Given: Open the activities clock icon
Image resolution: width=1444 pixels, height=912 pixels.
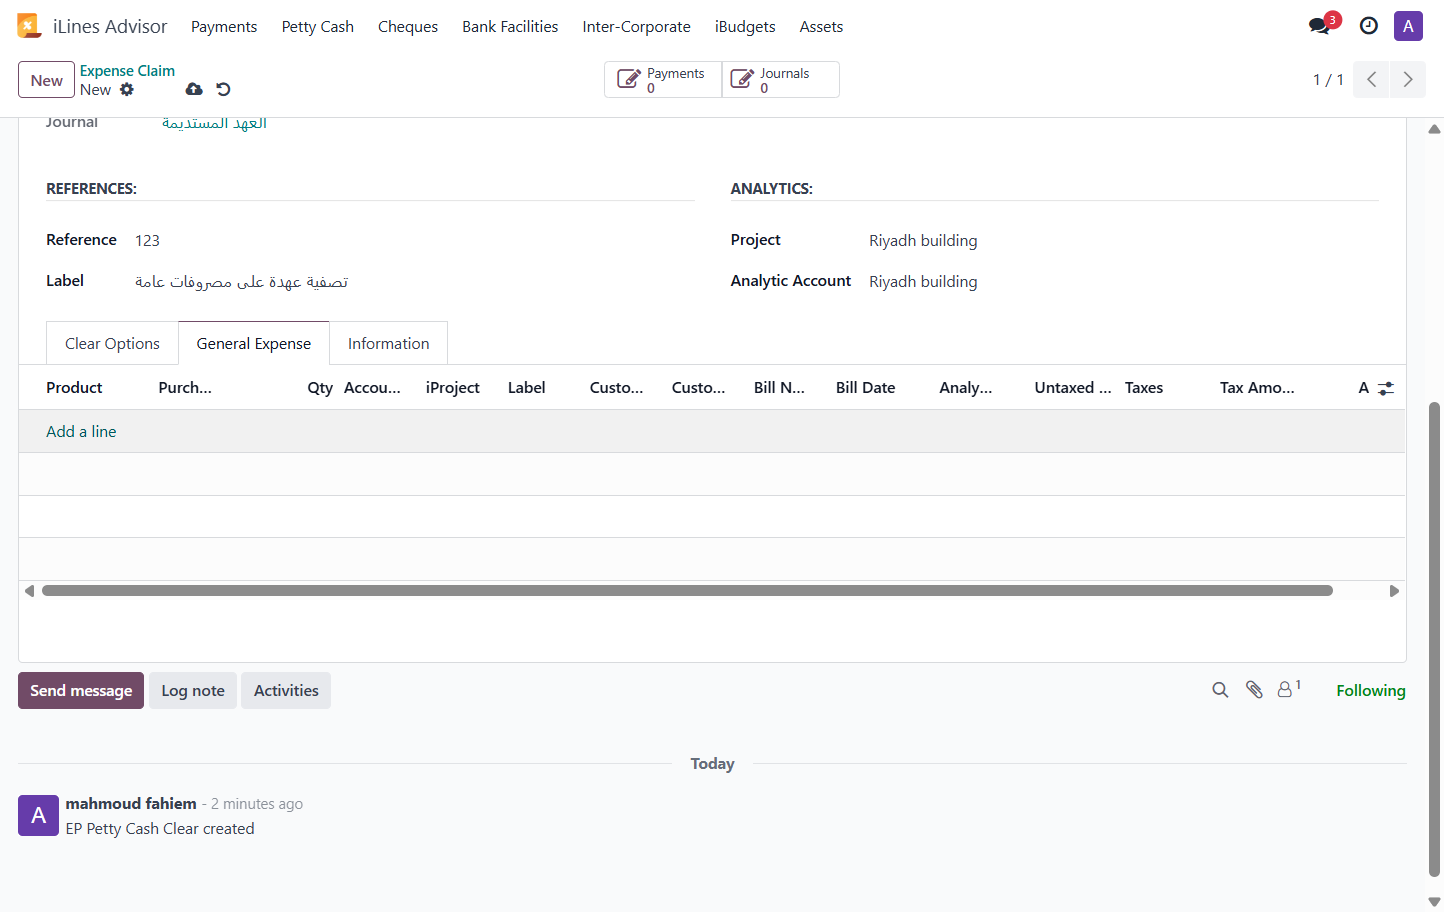Looking at the screenshot, I should (x=1369, y=26).
